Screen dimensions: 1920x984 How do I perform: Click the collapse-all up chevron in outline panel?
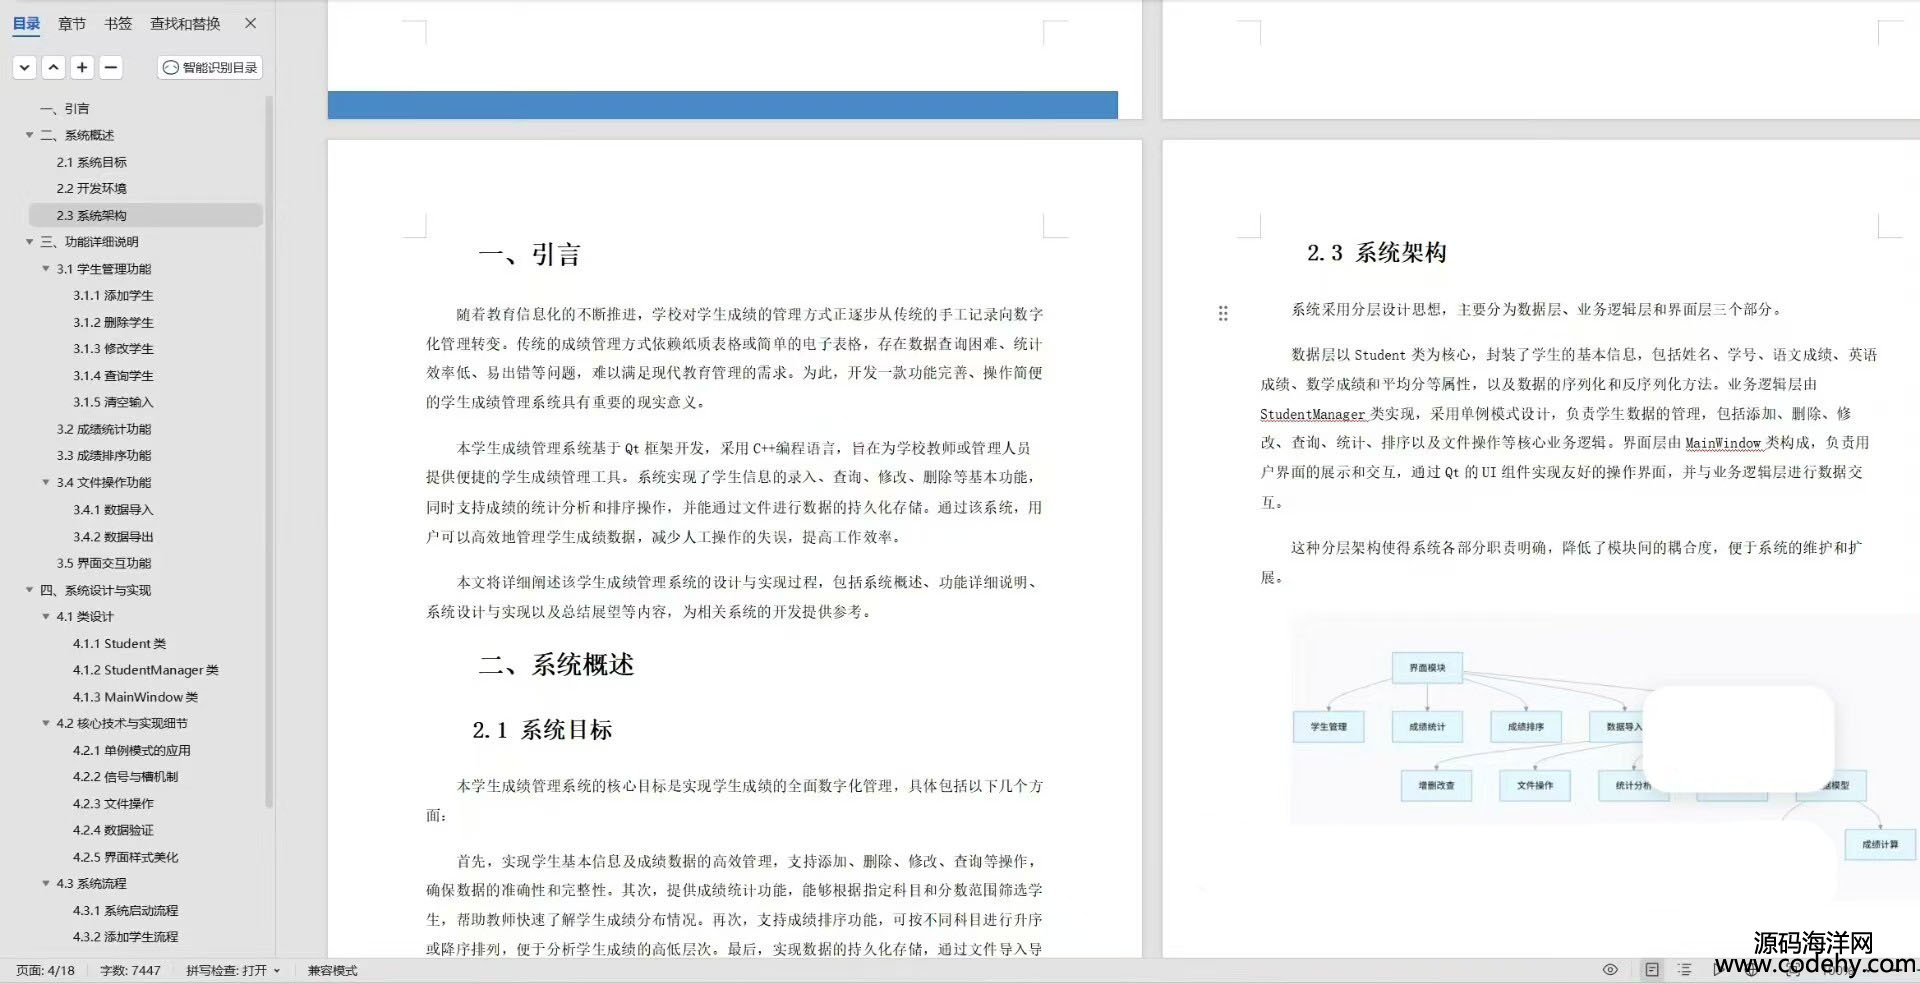tap(54, 67)
